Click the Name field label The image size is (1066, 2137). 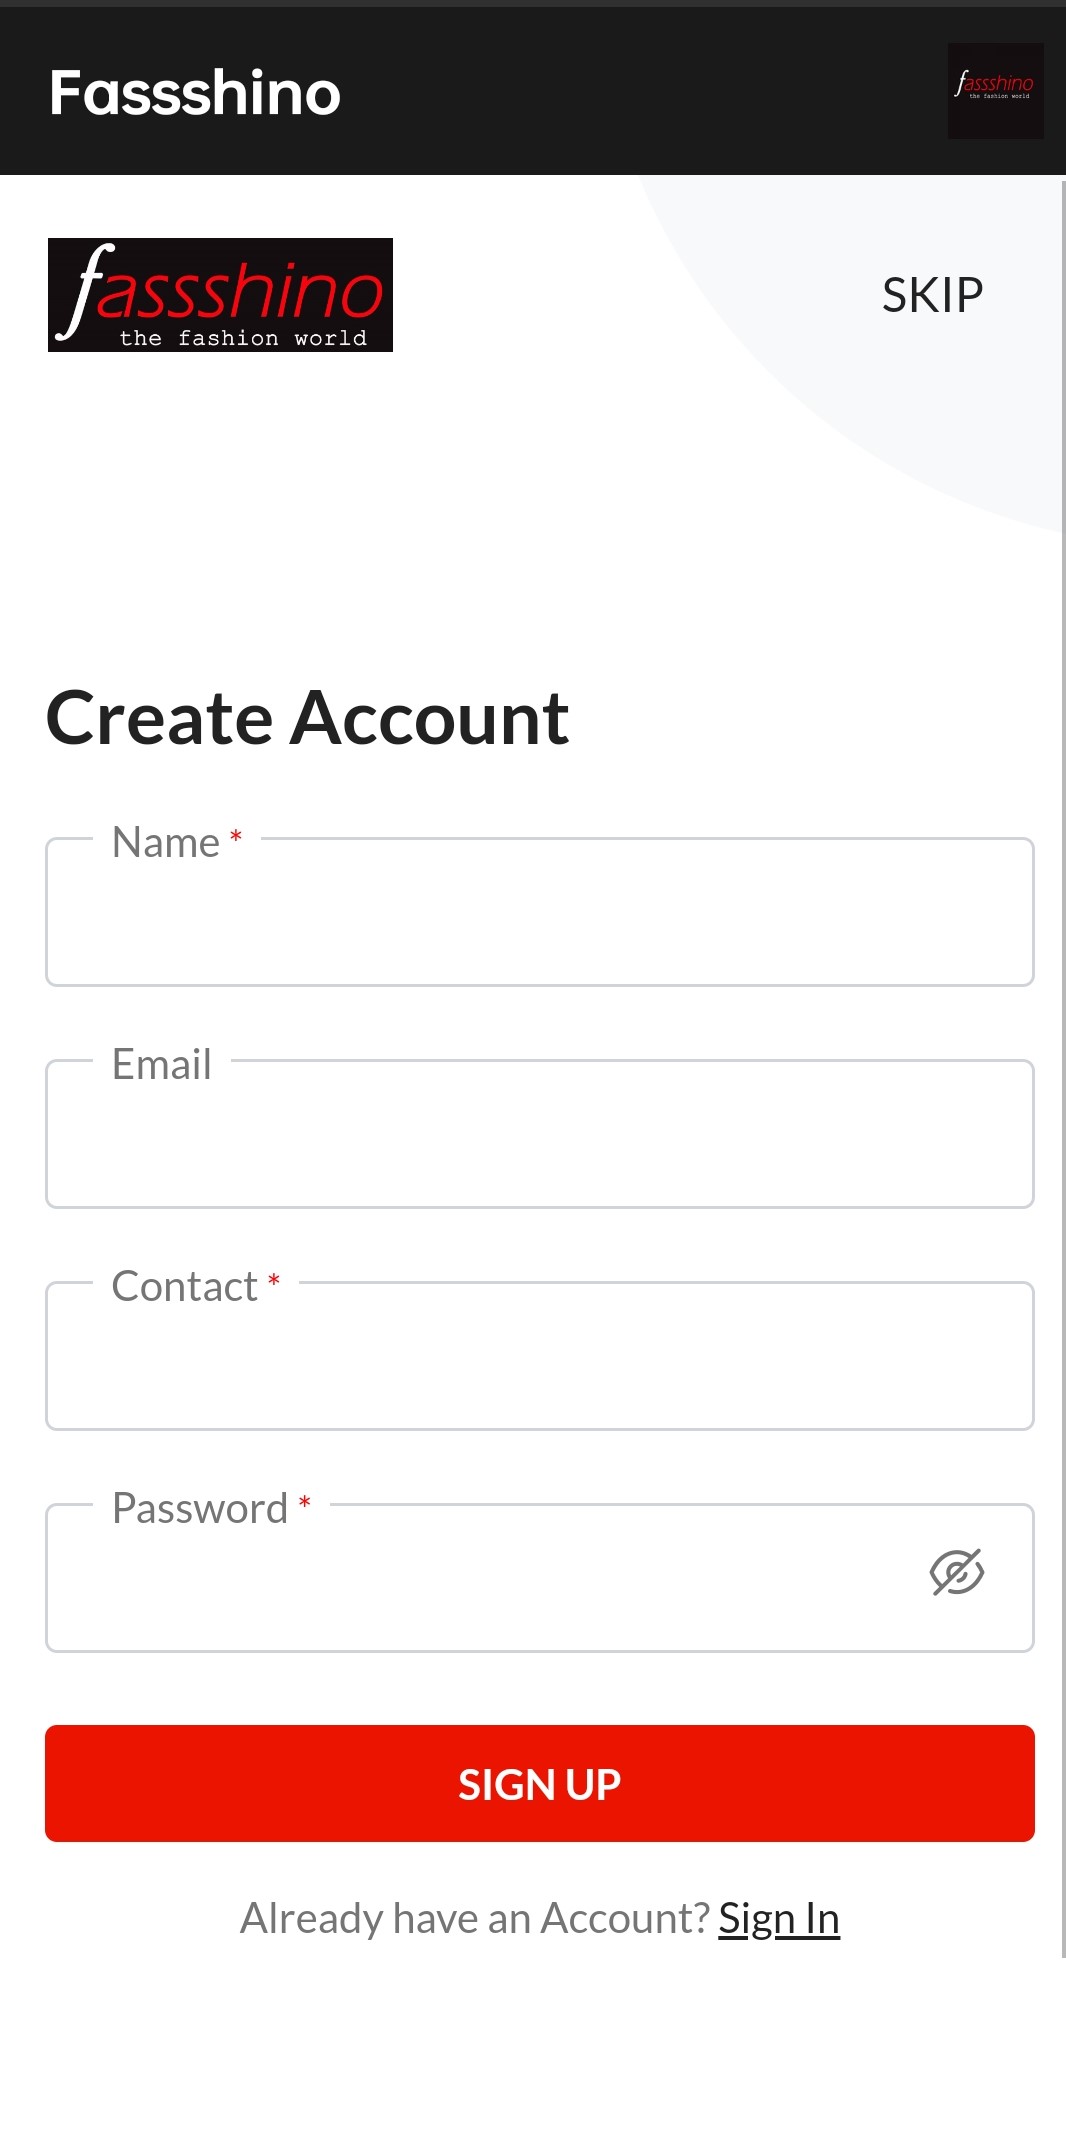click(166, 842)
